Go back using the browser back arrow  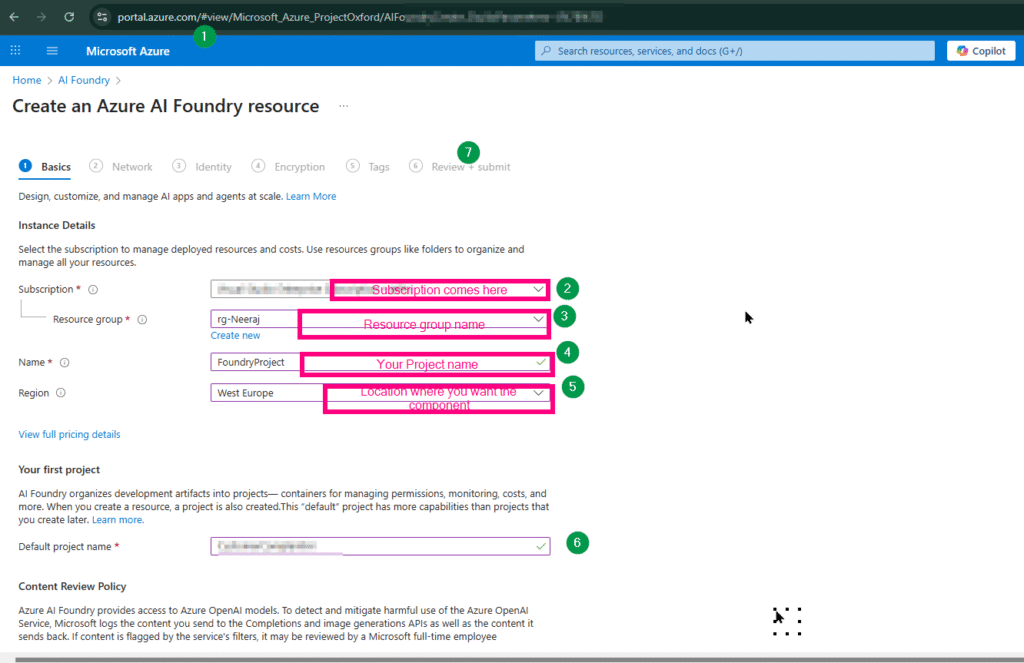coord(14,17)
